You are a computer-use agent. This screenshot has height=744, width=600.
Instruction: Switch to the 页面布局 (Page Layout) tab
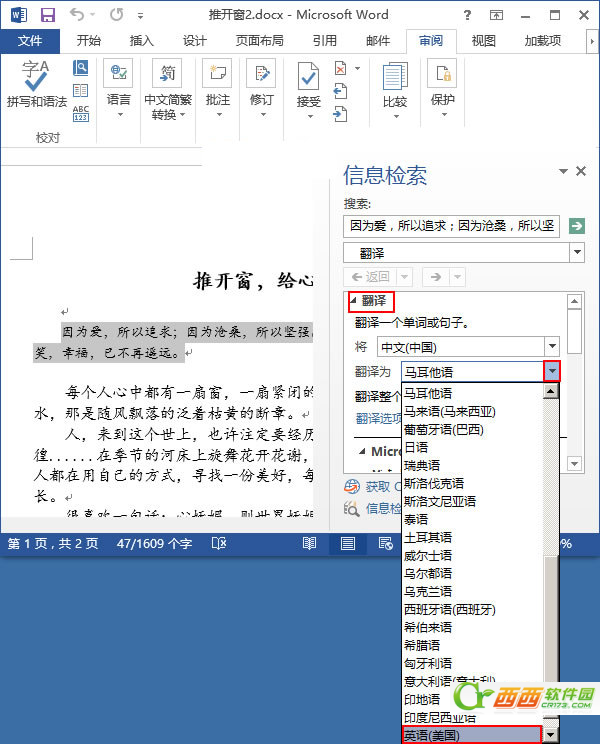point(260,41)
